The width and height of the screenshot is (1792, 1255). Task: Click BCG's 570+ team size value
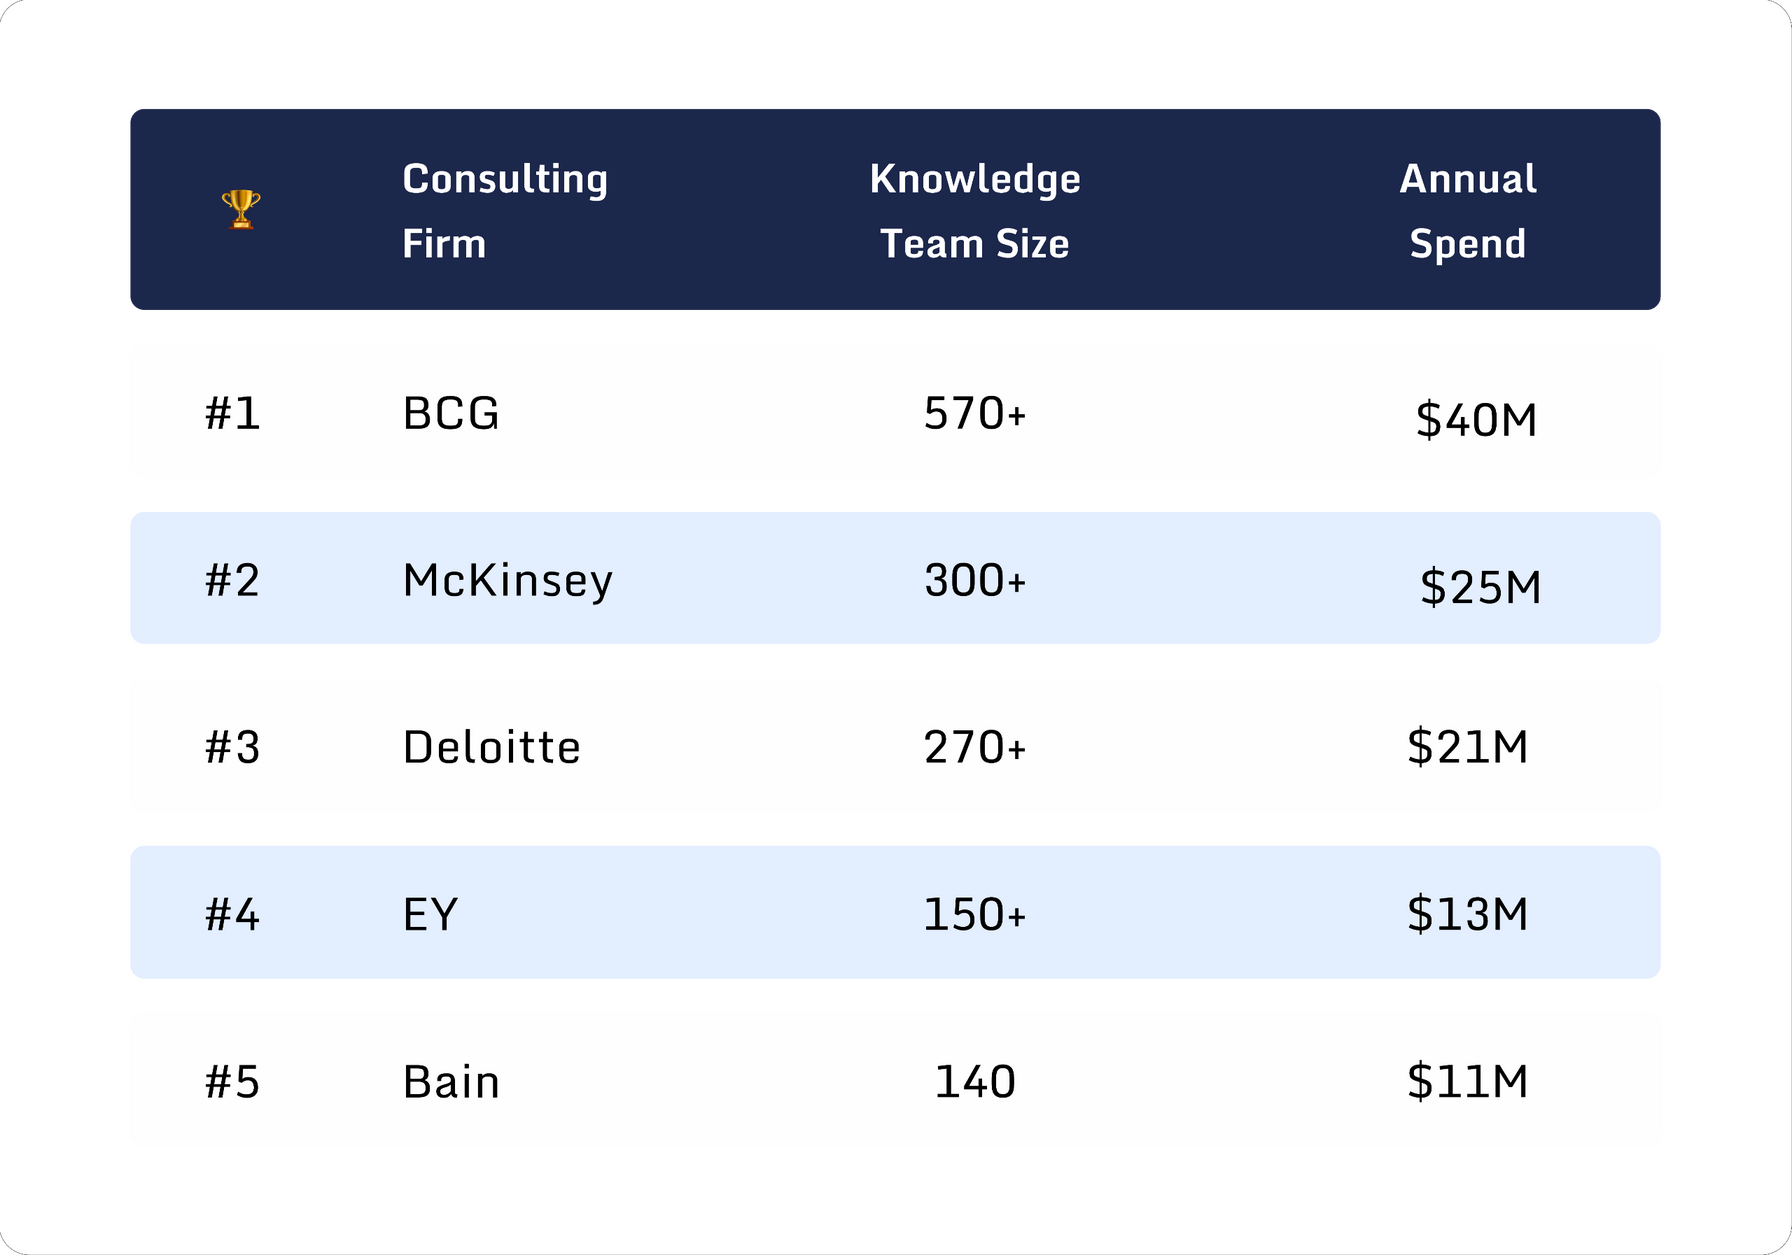point(975,413)
